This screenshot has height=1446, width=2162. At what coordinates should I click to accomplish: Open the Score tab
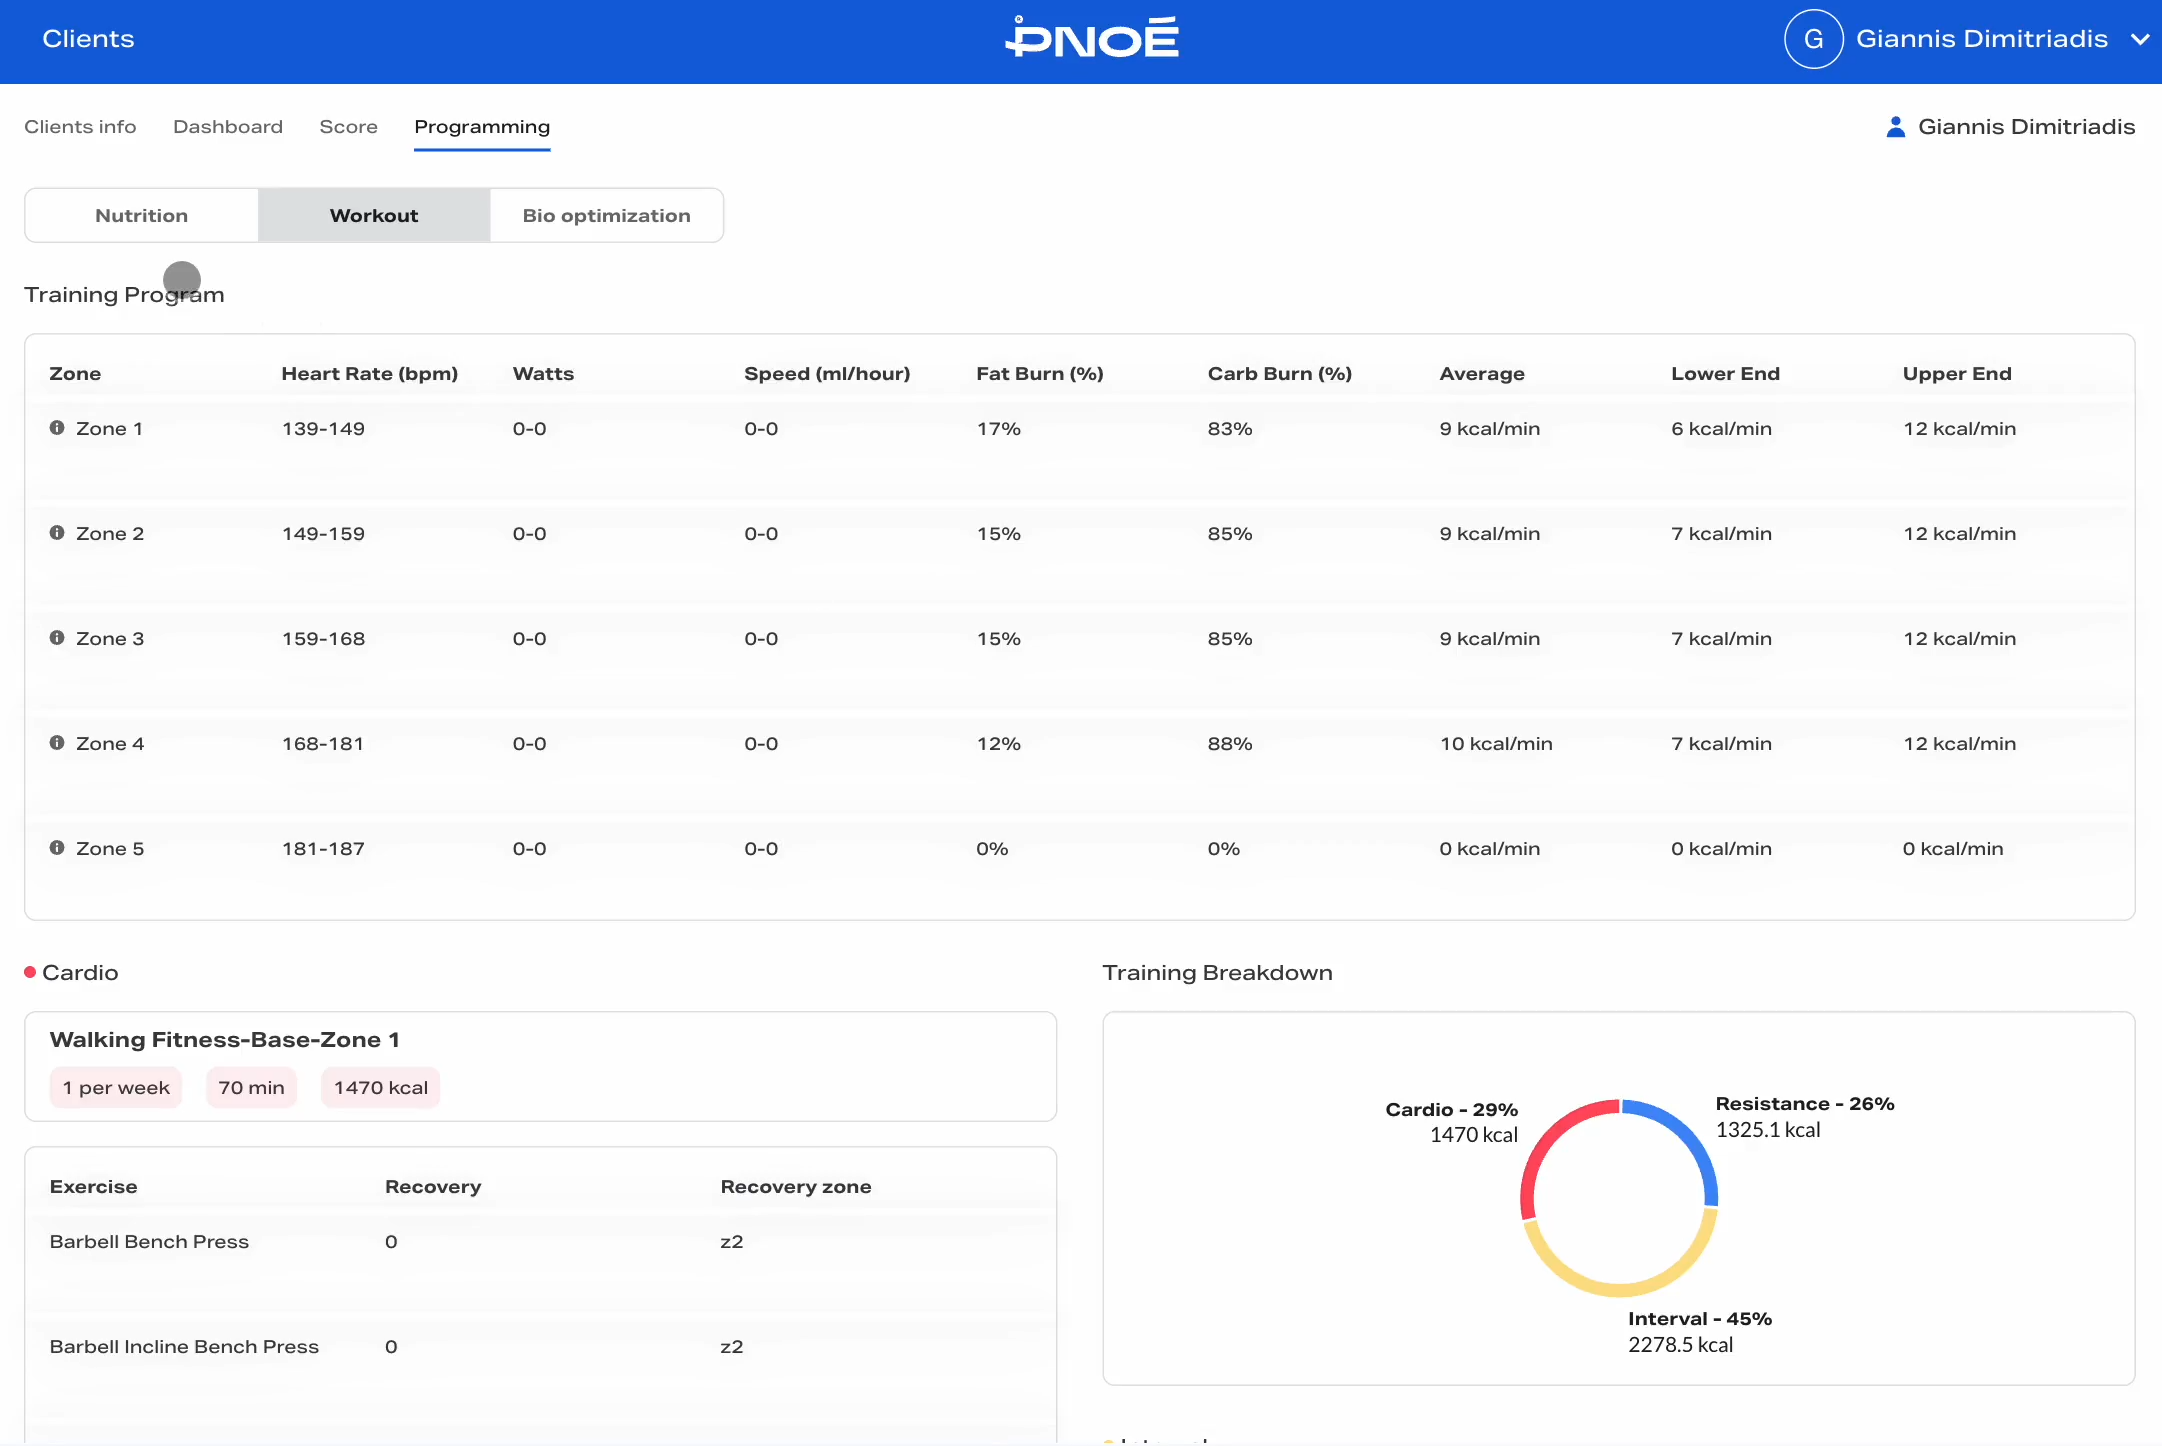pyautogui.click(x=348, y=127)
